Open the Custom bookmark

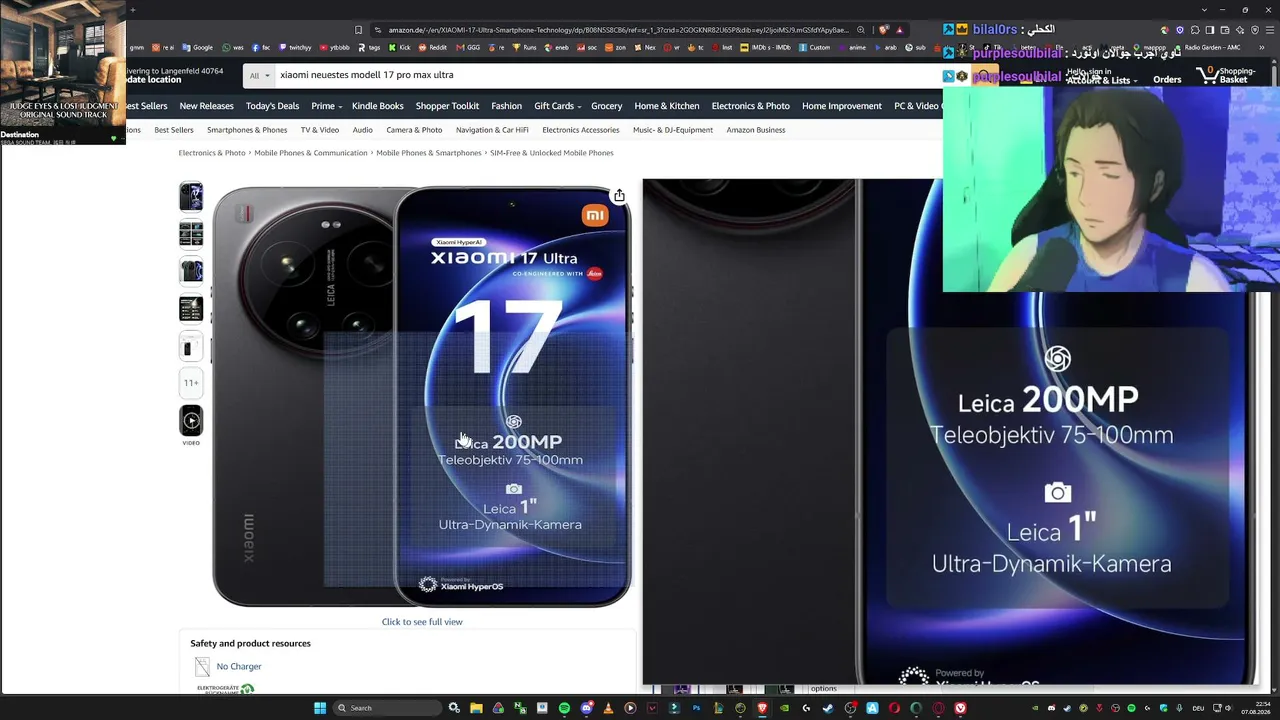(815, 47)
